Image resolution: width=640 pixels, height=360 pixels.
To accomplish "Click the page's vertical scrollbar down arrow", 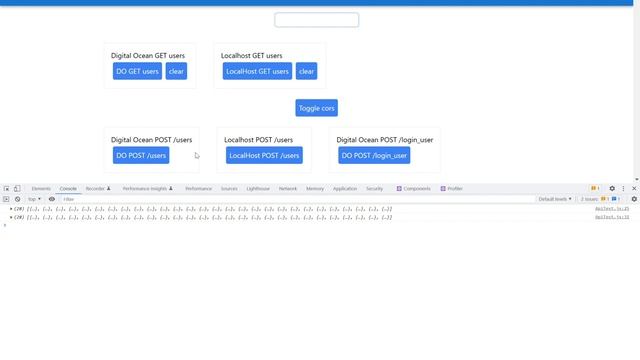I will pyautogui.click(x=636, y=180).
